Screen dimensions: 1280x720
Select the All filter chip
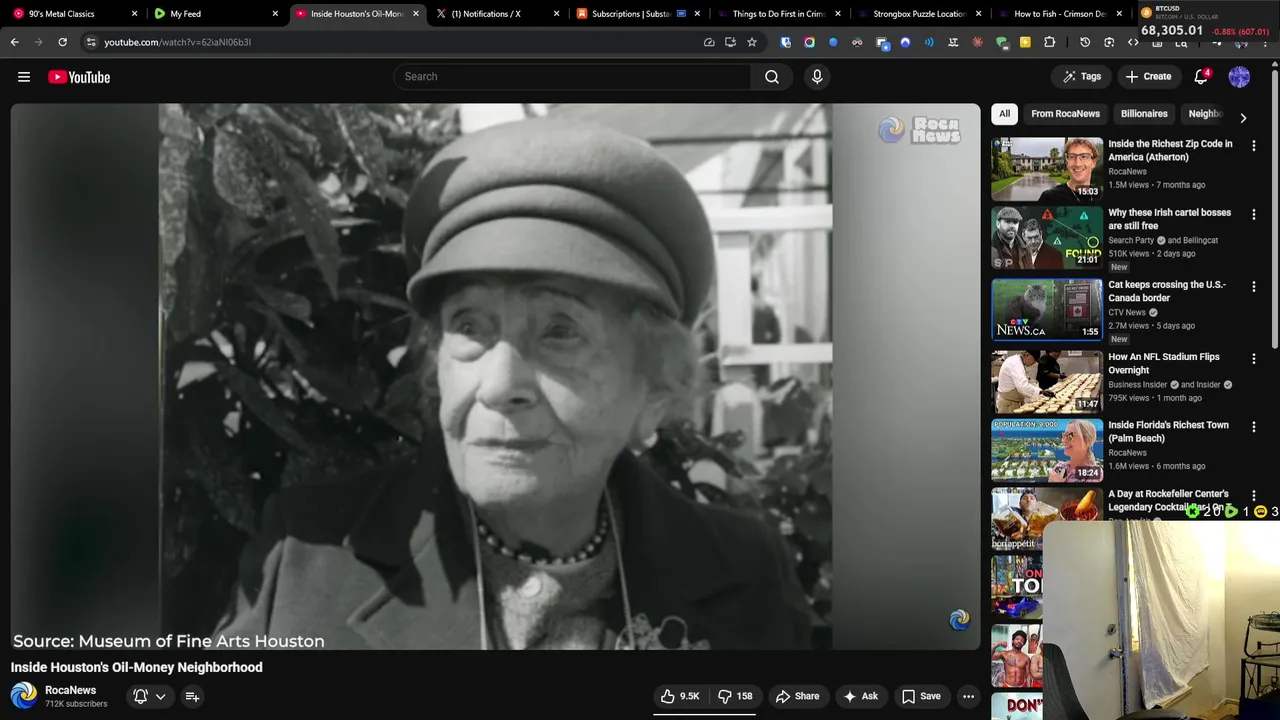1005,114
